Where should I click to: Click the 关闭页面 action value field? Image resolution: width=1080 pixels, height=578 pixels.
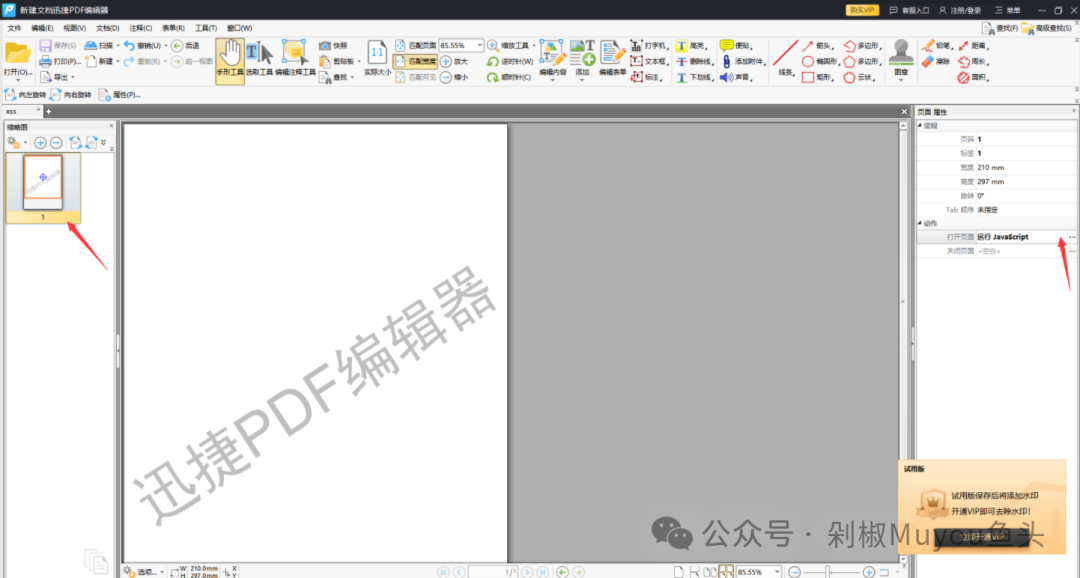[x=1021, y=251]
